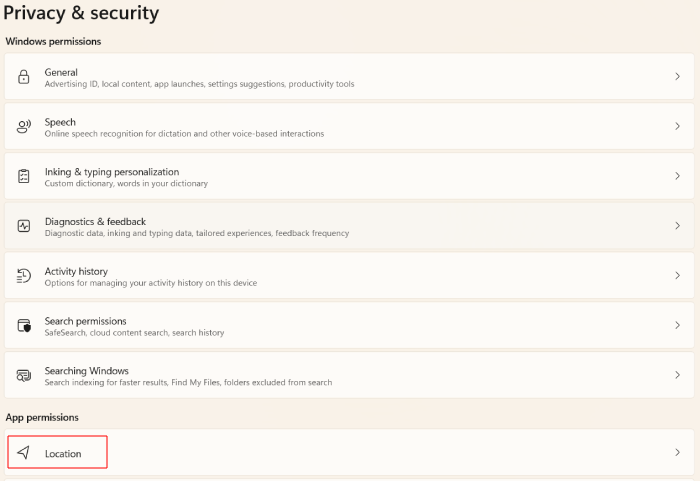
Task: Click the Inking & typing personalization chevron
Action: tap(677, 176)
